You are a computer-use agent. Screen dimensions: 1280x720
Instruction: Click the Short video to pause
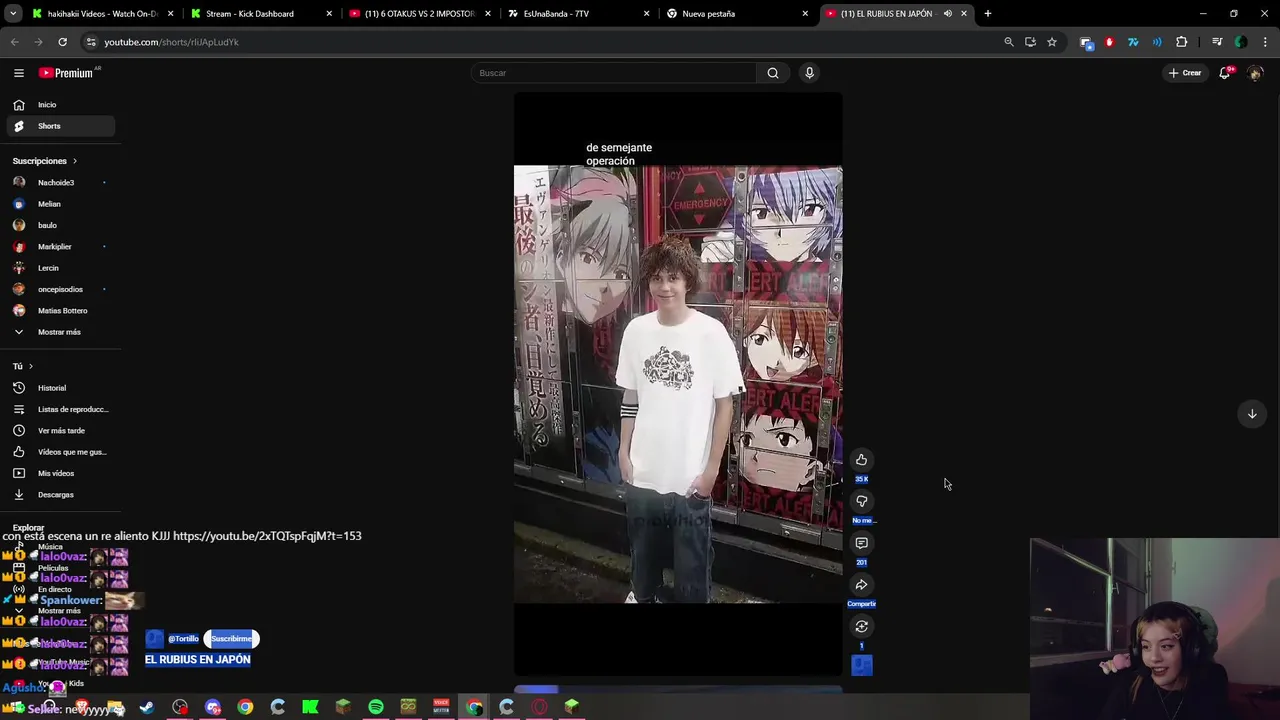[678, 385]
